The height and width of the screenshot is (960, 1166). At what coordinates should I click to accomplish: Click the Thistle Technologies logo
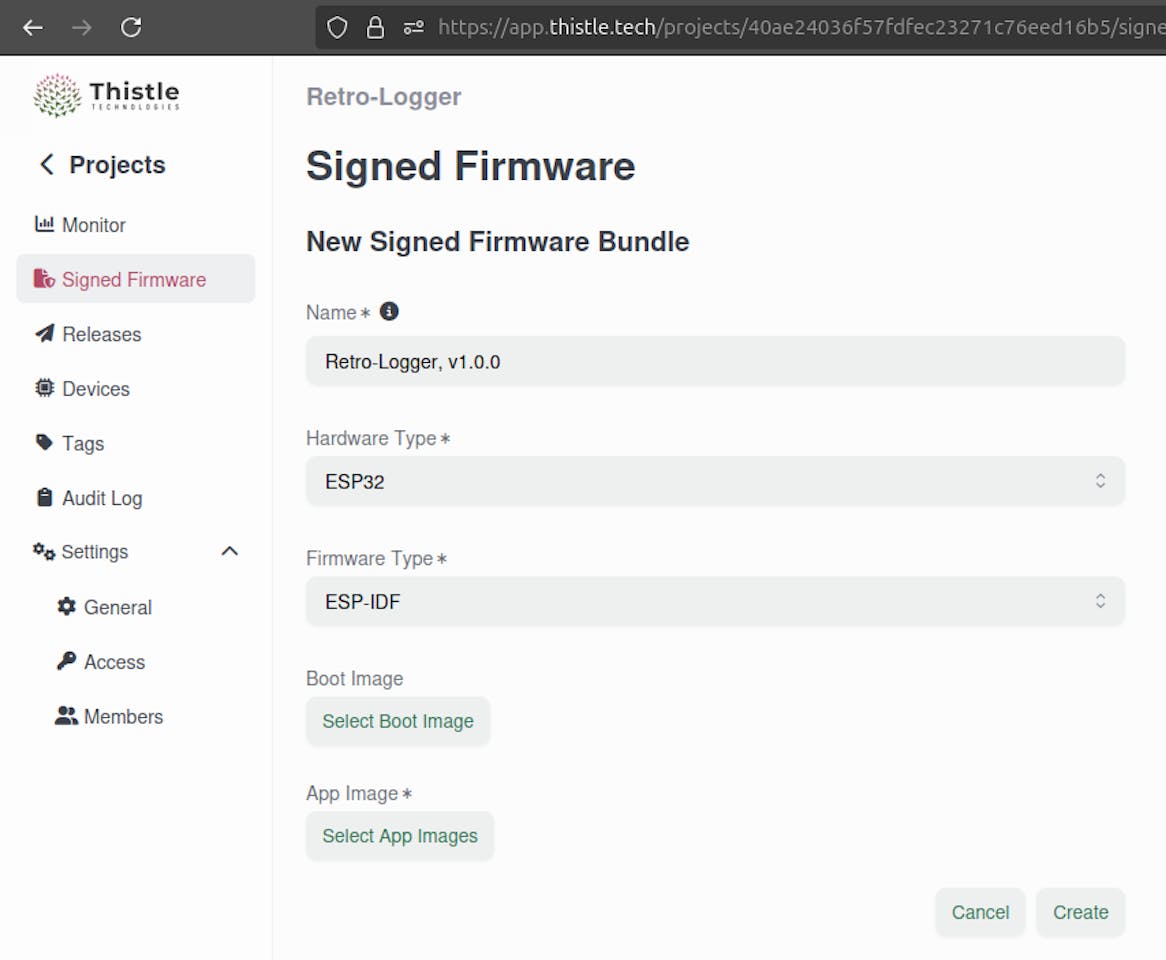point(107,95)
